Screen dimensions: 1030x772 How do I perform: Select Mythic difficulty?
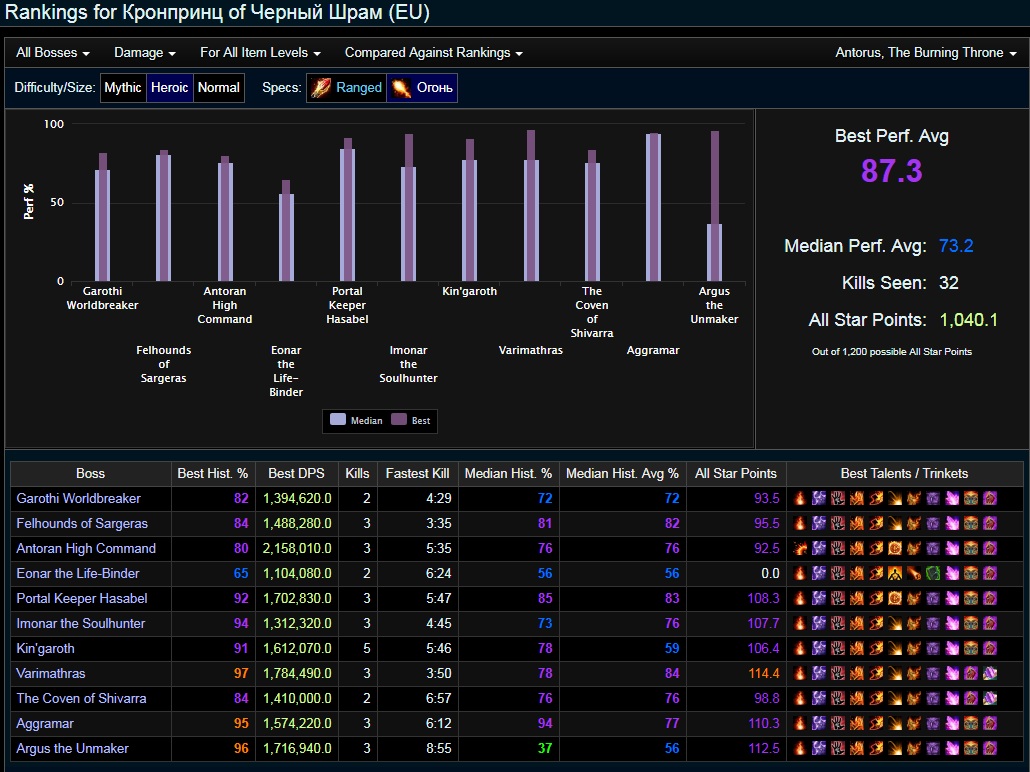123,87
